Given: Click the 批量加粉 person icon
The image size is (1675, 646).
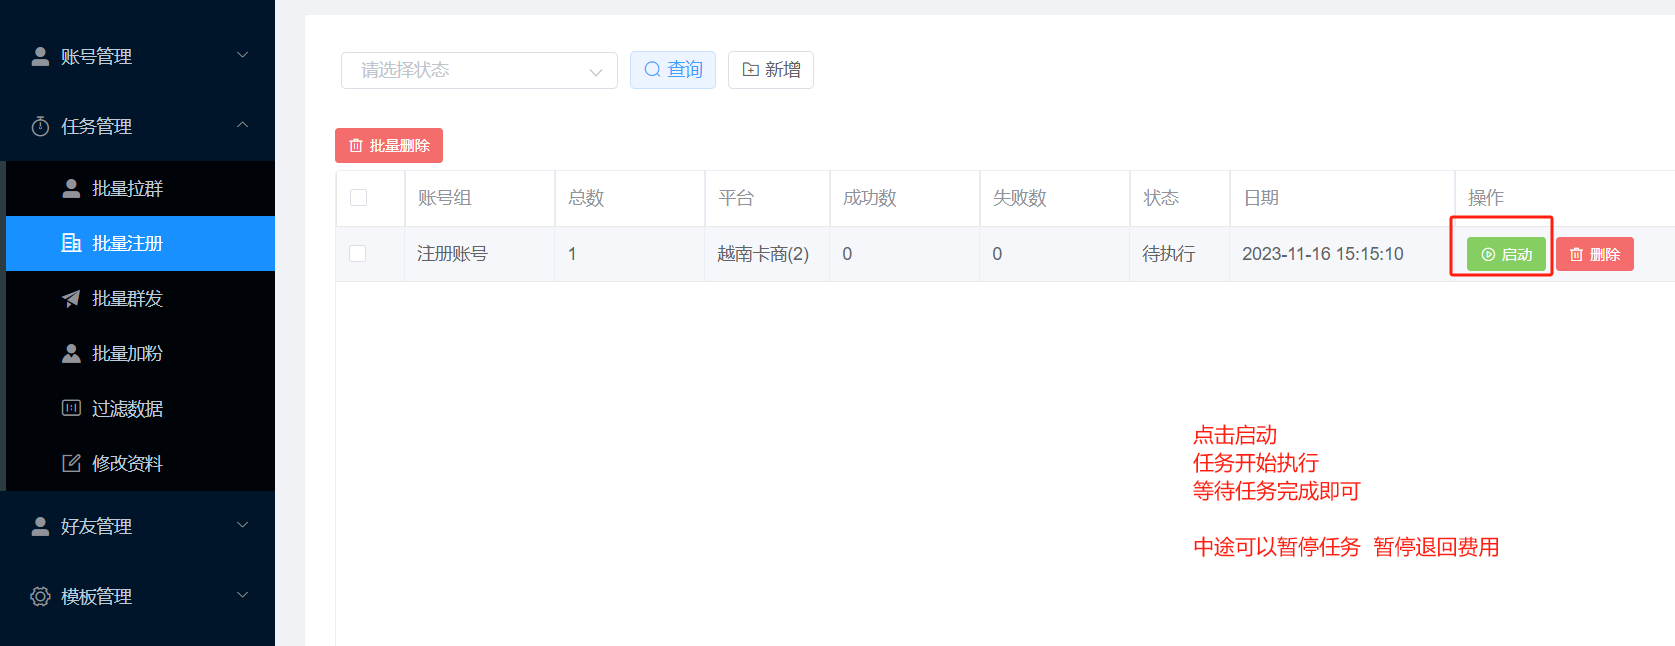Looking at the screenshot, I should tap(71, 354).
